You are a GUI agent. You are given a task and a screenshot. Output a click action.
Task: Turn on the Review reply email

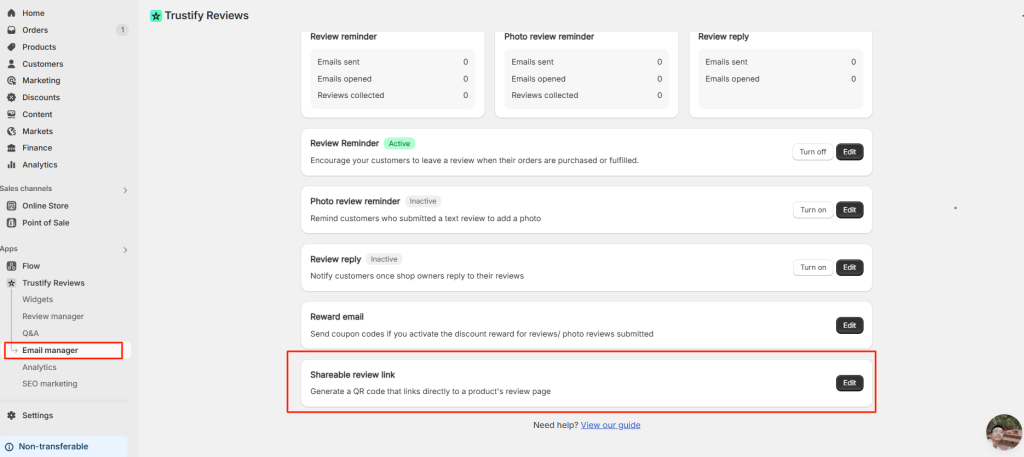[x=813, y=267]
